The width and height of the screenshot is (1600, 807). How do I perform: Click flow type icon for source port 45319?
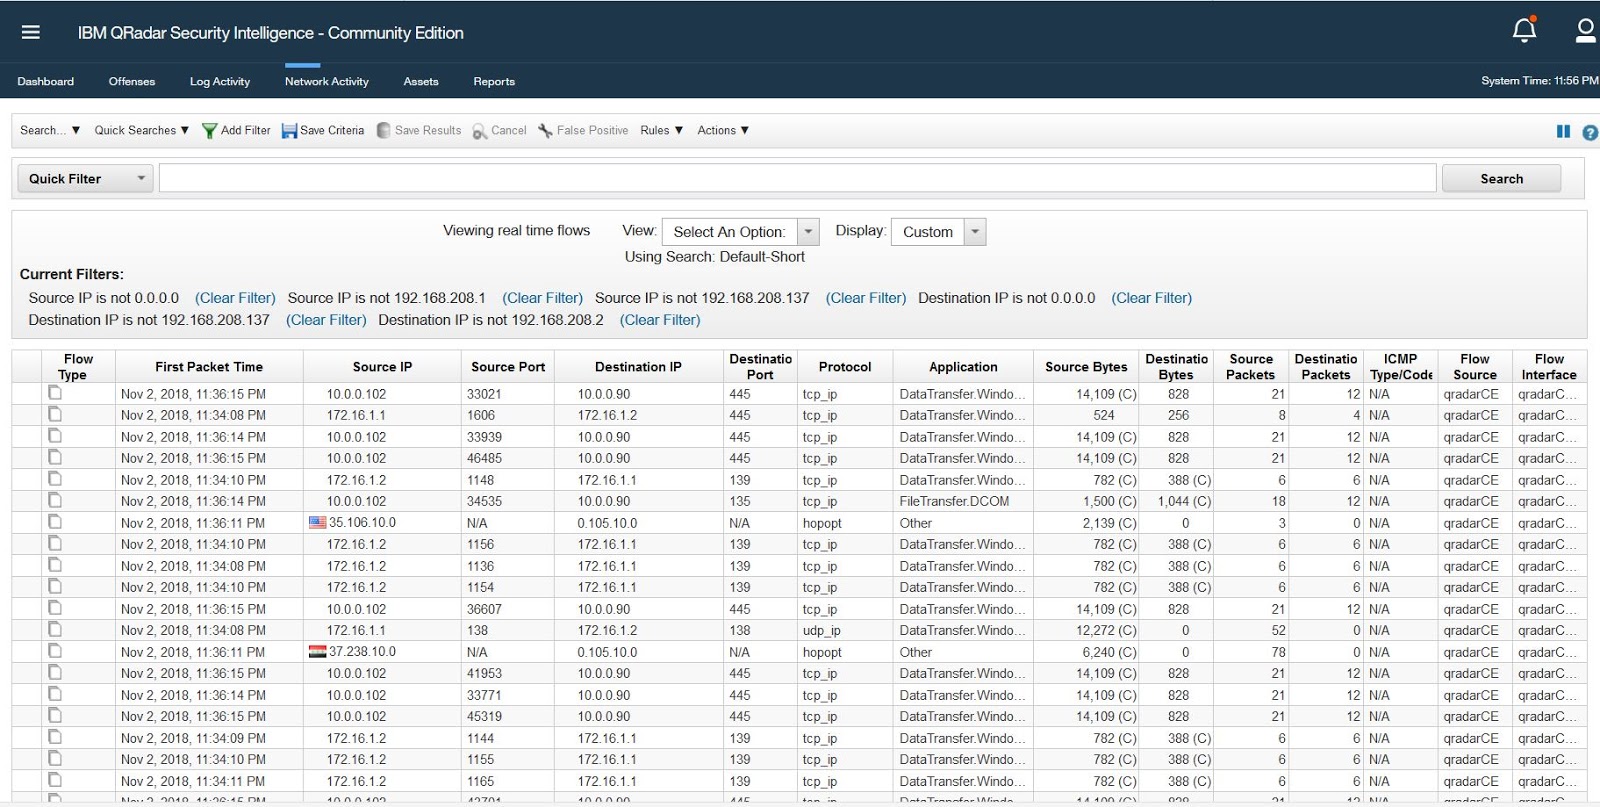point(55,715)
